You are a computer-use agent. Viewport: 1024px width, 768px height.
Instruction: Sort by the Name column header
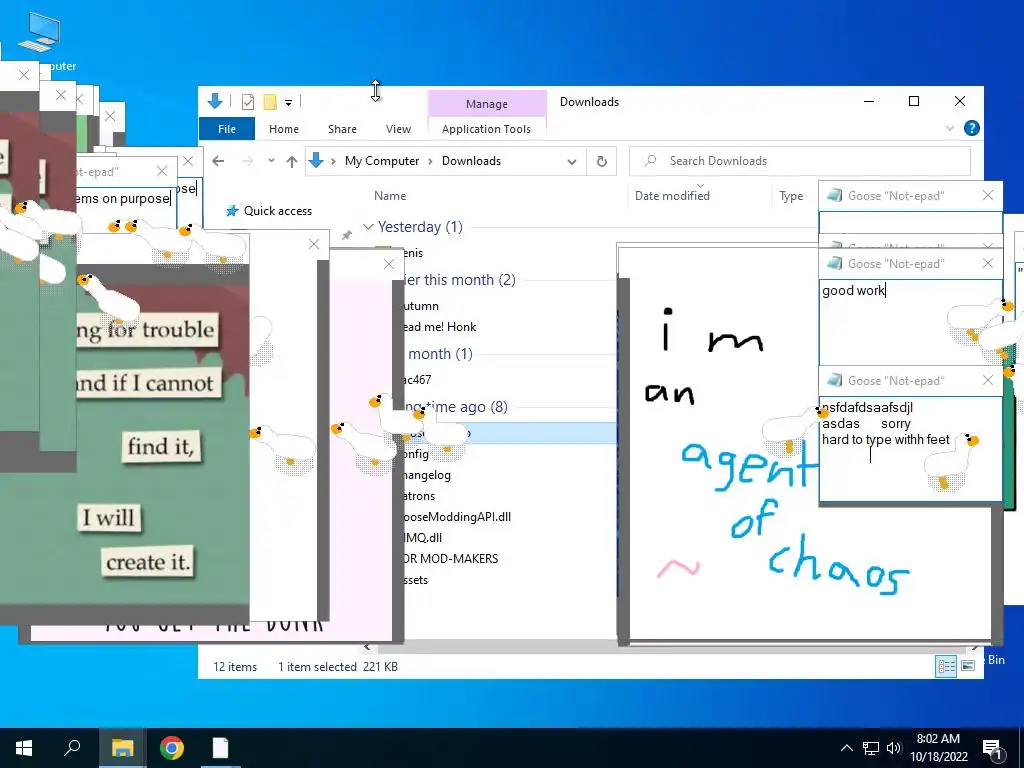pos(390,195)
